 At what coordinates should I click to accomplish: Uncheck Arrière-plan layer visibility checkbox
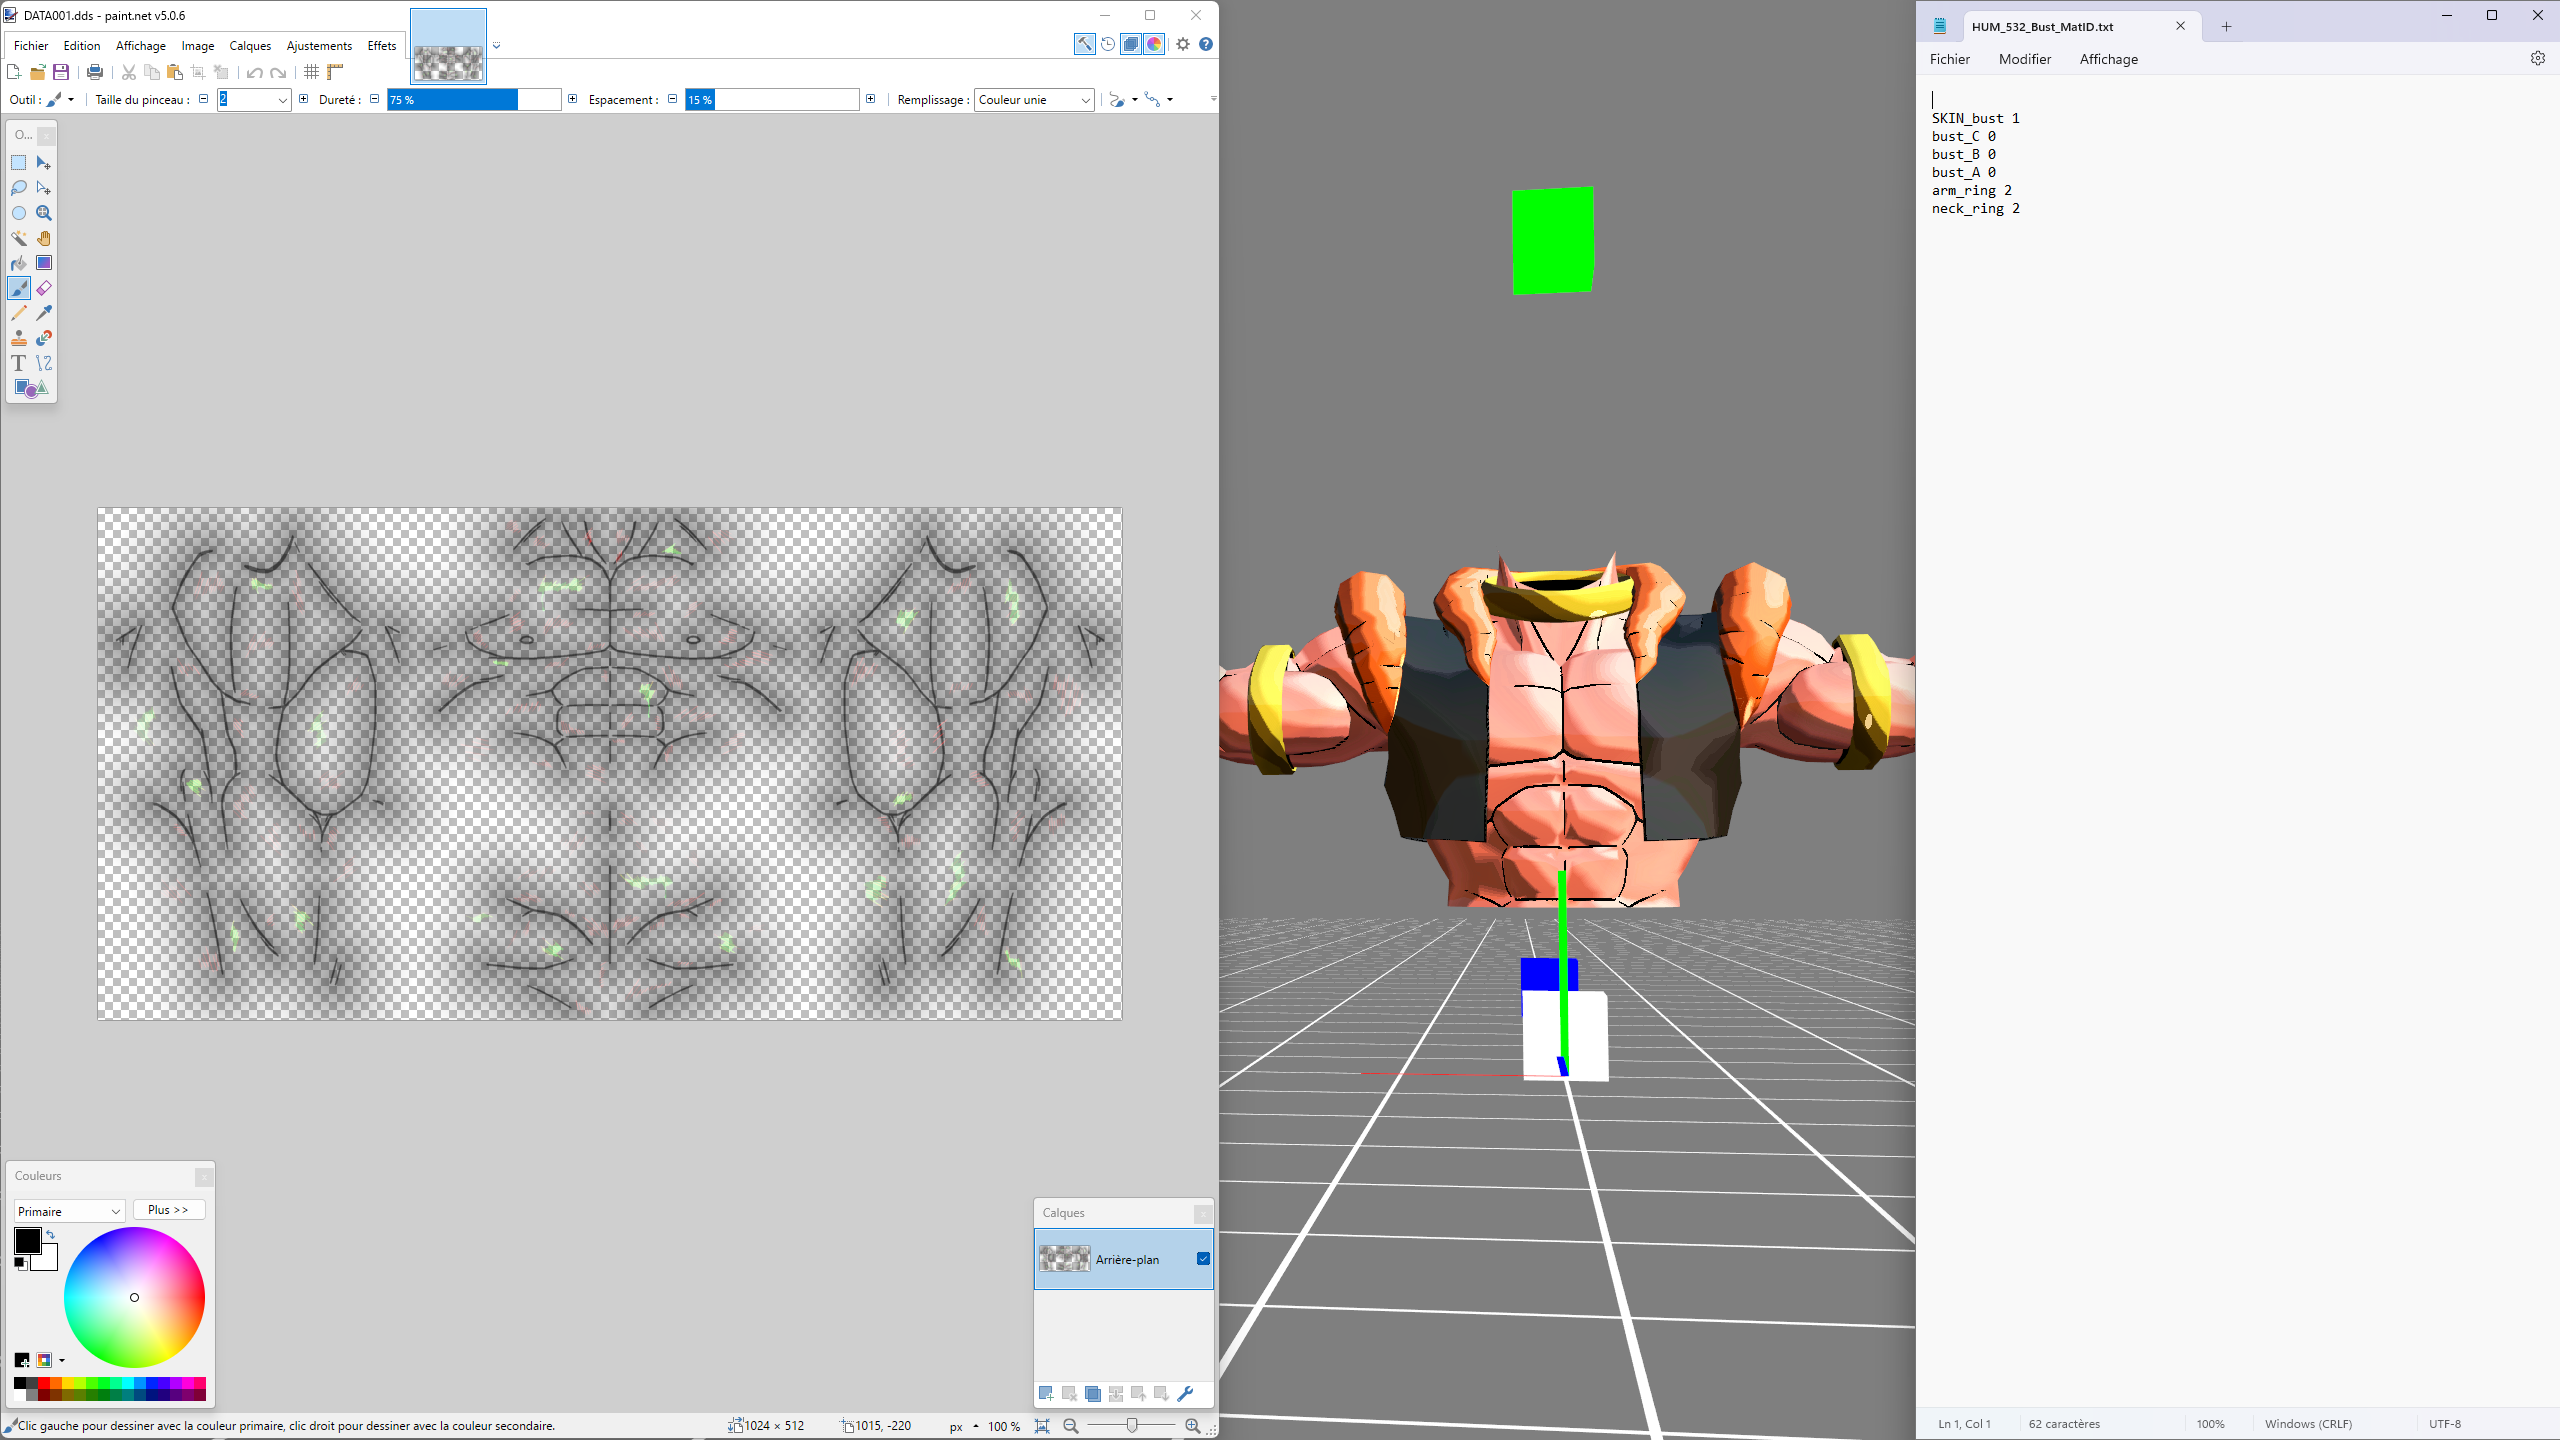(x=1203, y=1259)
